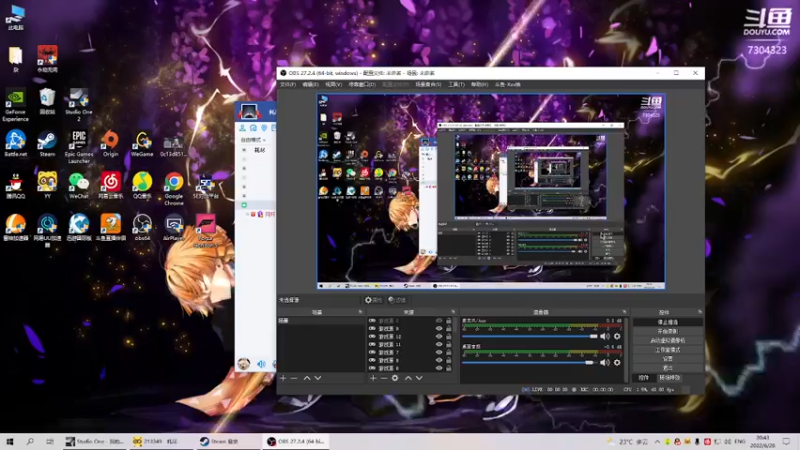The image size is (800, 450).
Task: Switch to the Controls tab at dock bottom
Action: [x=644, y=378]
